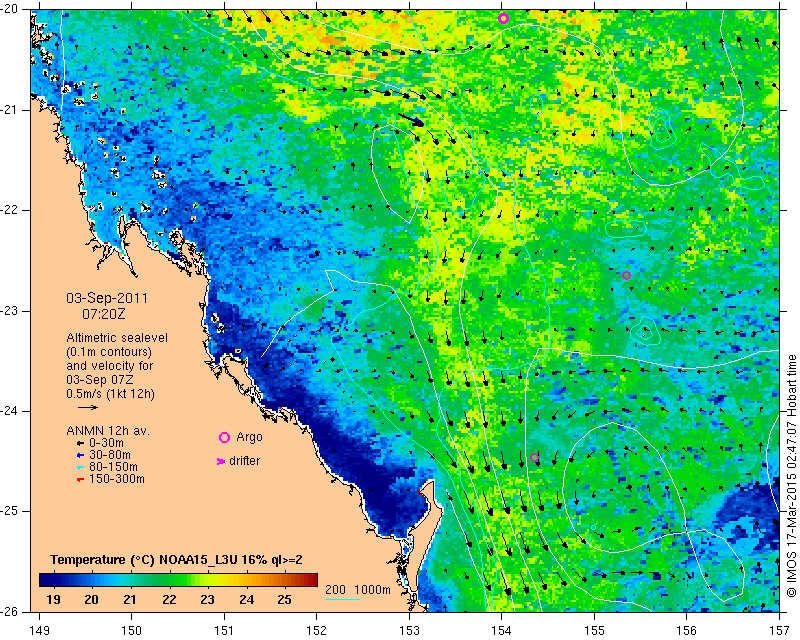Screen dimensions: 800x640
Task: Click the red 150-300m arrow legend icon
Action: tap(80, 479)
